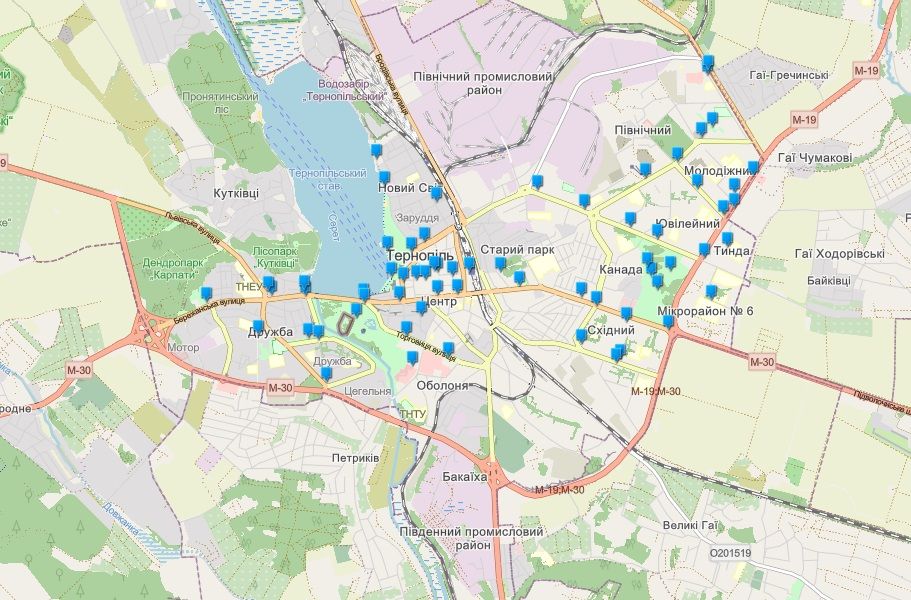Click the northernmost marker near Гаї-Гречинські
This screenshot has width=911, height=600.
(x=709, y=64)
